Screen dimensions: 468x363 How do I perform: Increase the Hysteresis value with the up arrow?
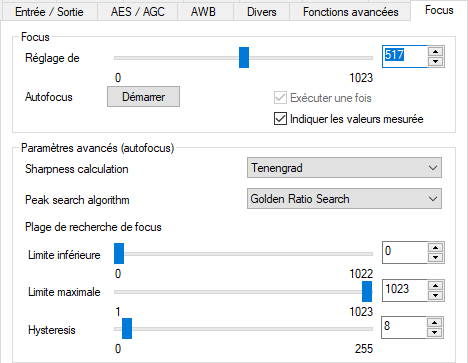tap(434, 322)
